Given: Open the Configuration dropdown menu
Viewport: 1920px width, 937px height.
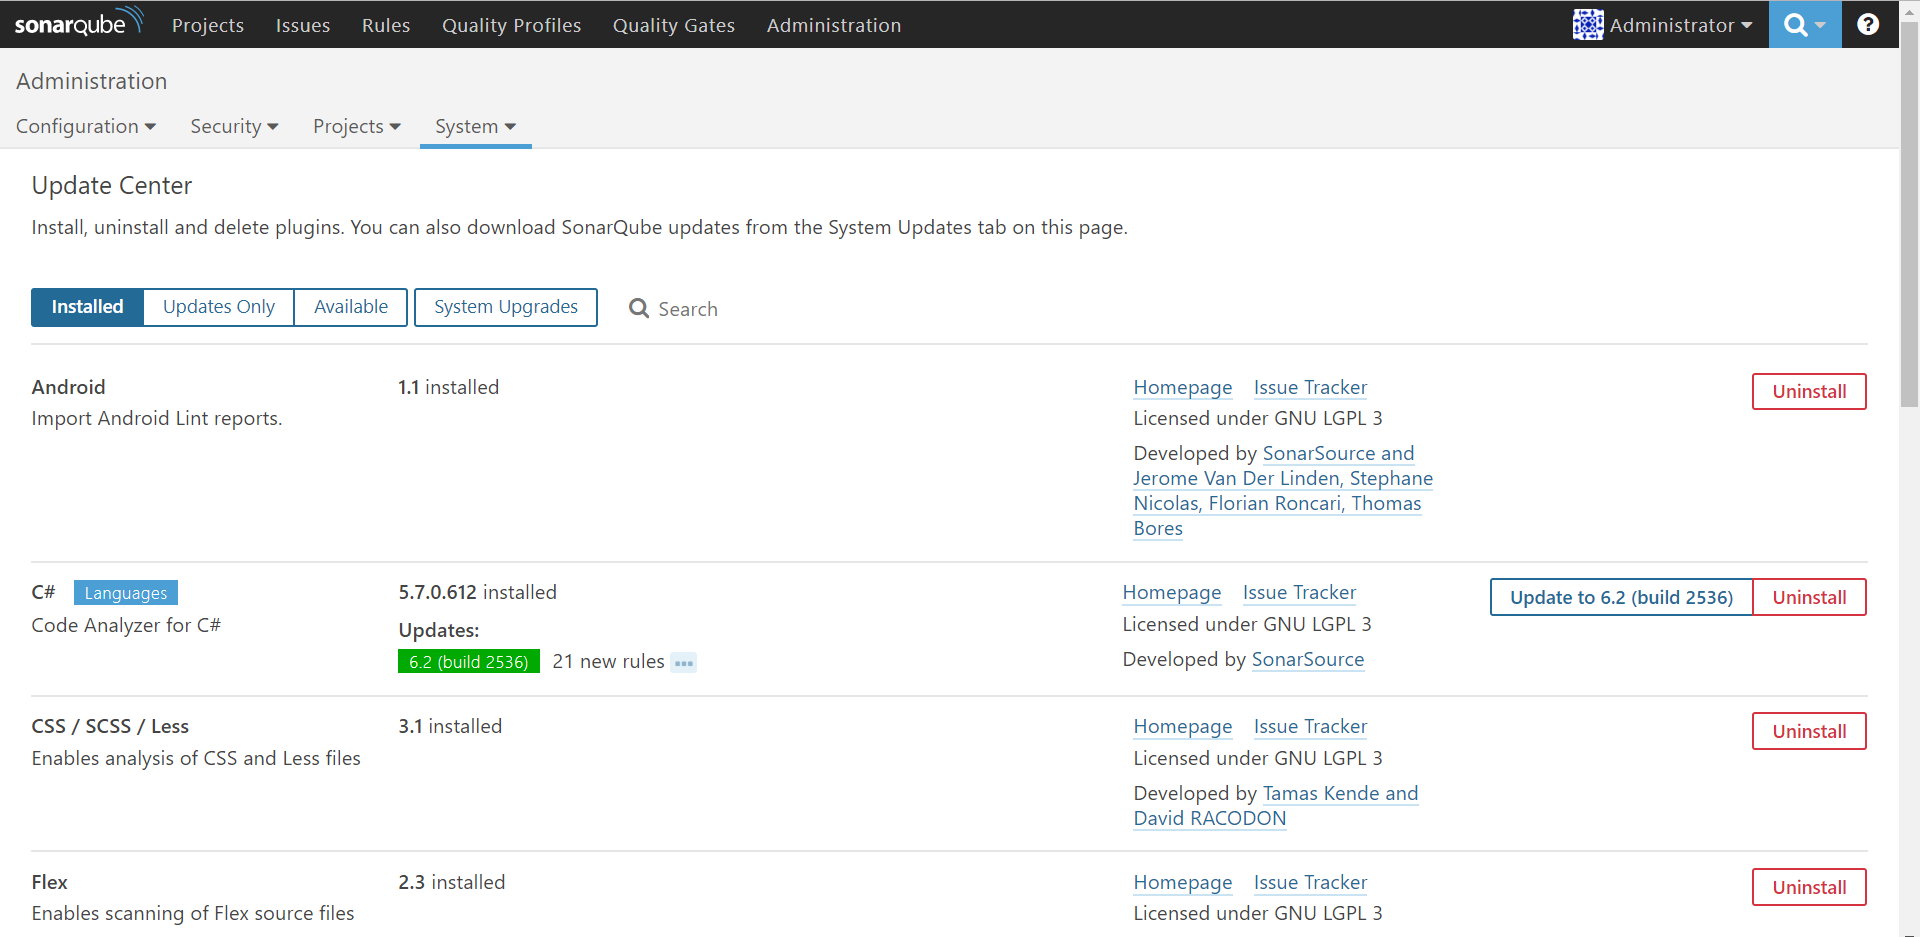Looking at the screenshot, I should (x=86, y=126).
